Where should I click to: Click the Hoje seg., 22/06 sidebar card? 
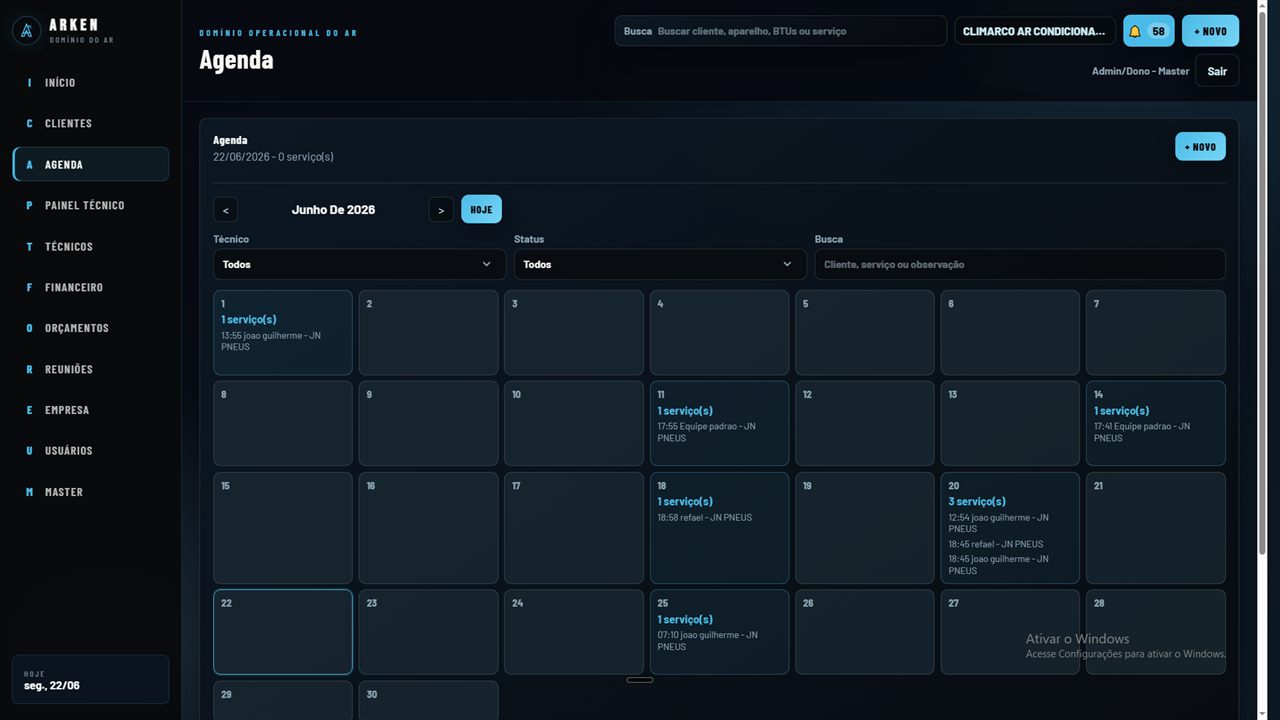click(90, 680)
